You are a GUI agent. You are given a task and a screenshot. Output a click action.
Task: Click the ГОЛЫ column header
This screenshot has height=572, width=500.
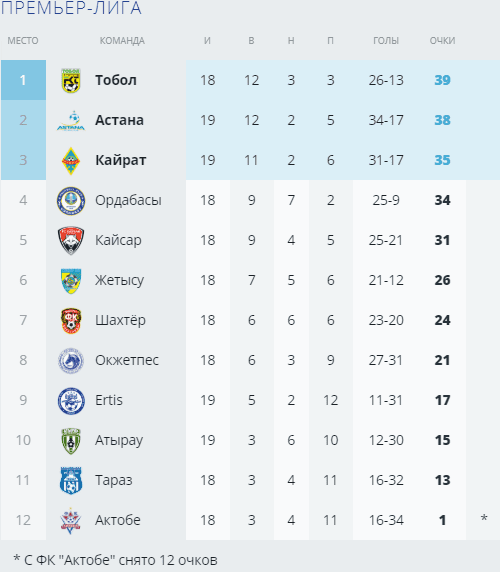pyautogui.click(x=386, y=40)
